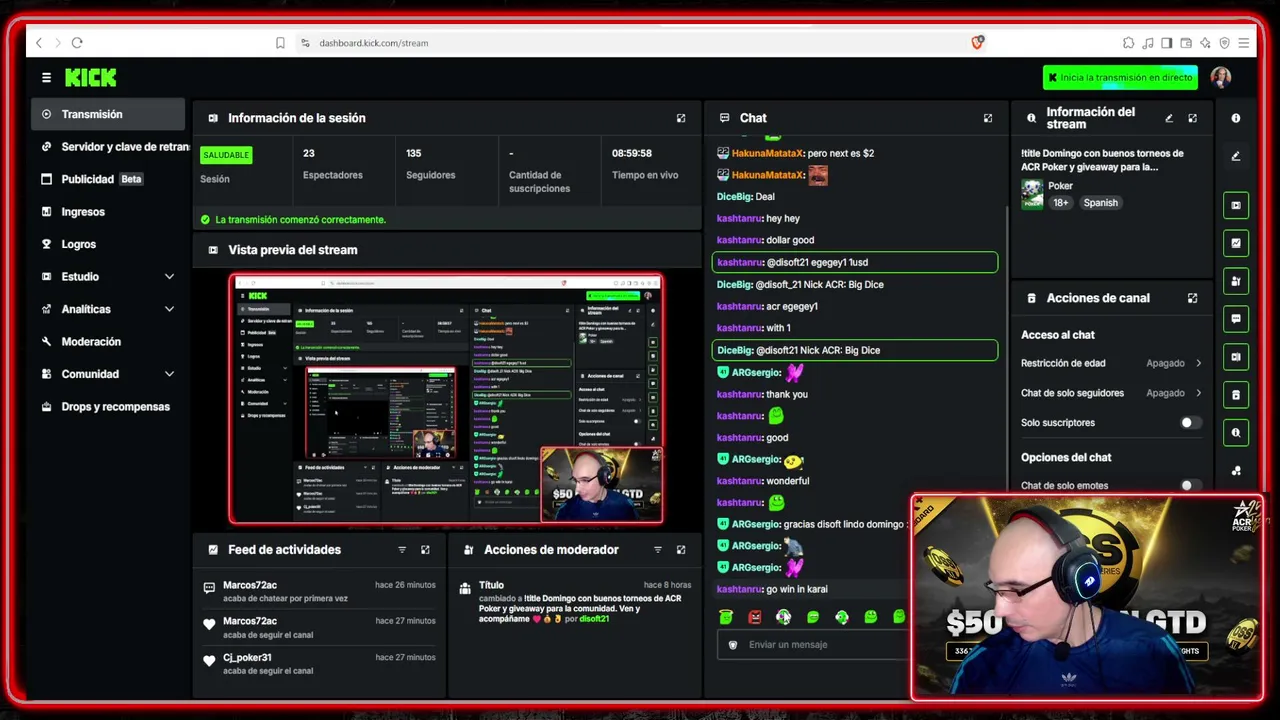
Task: Toggle moderator actions widget in right rail
Action: pyautogui.click(x=1236, y=281)
